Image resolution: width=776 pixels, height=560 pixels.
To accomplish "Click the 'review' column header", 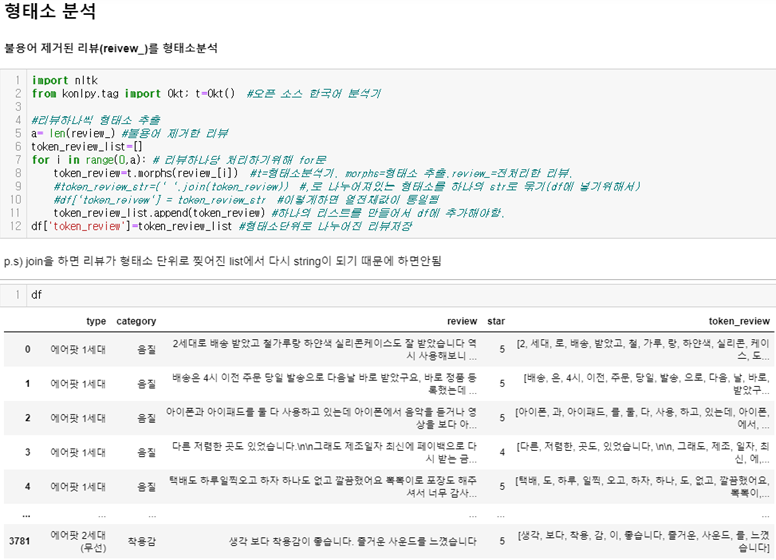I will (x=462, y=321).
